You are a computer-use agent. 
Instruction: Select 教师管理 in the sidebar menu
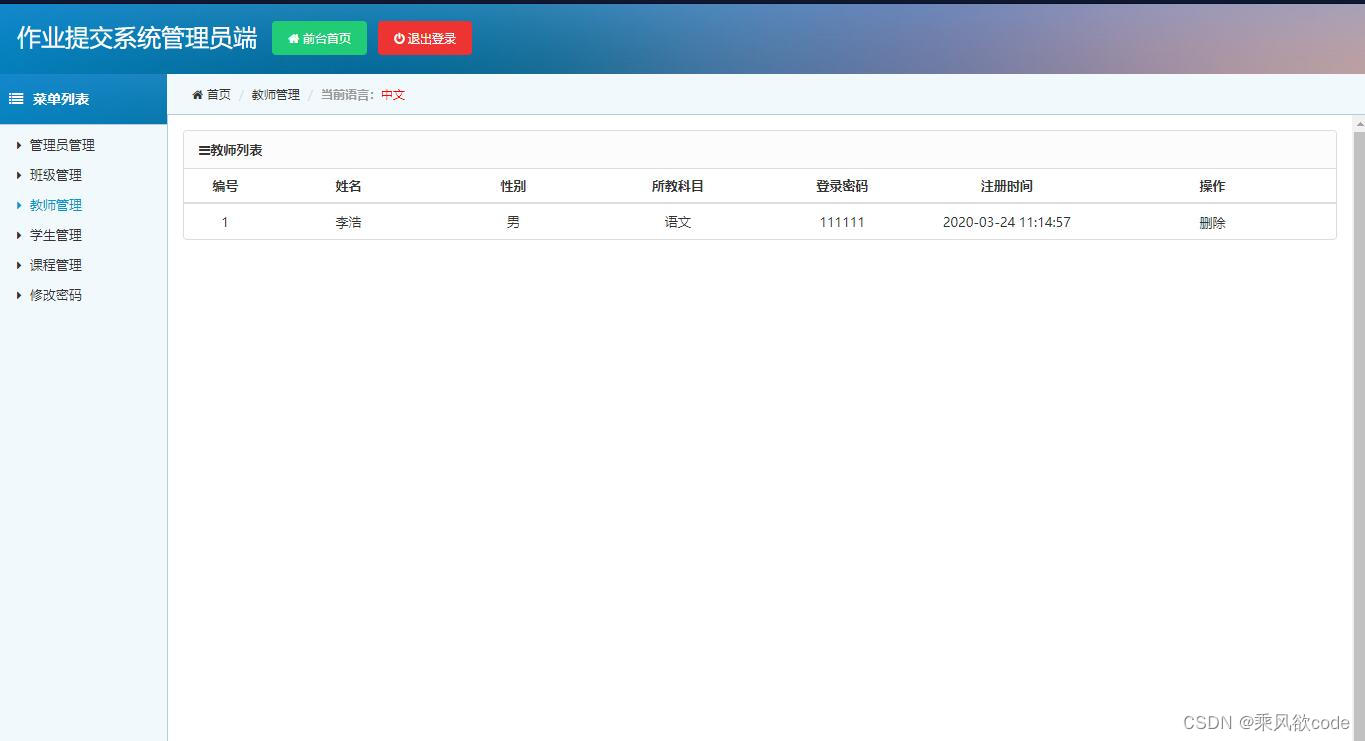click(x=55, y=205)
